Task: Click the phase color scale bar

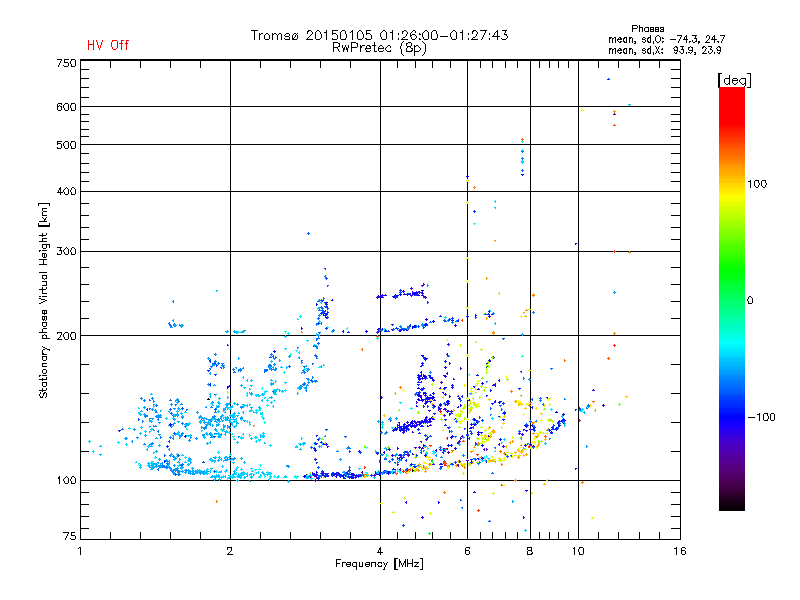Action: click(x=732, y=298)
